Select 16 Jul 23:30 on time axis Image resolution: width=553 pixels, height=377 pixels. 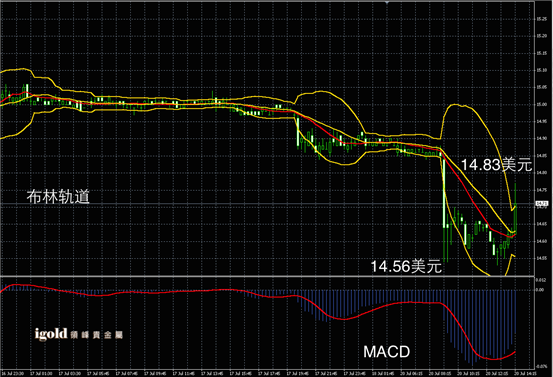tap(13, 373)
